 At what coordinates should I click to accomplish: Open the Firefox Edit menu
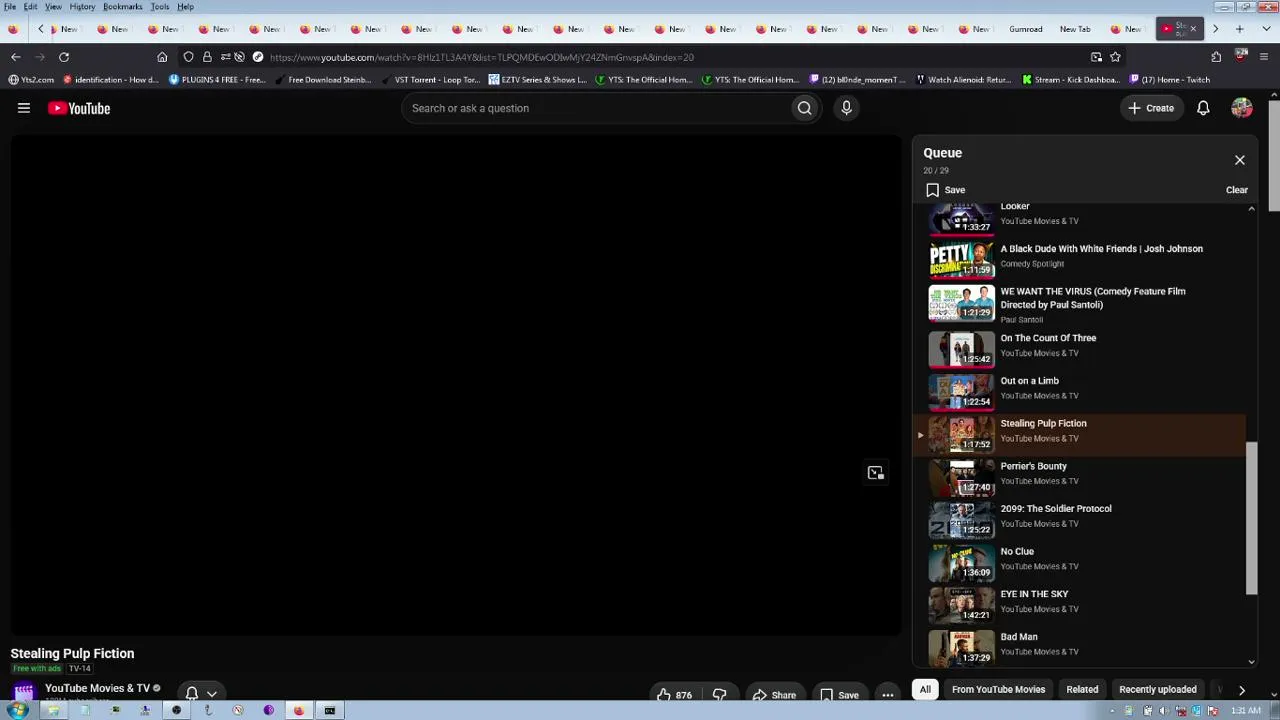click(31, 7)
